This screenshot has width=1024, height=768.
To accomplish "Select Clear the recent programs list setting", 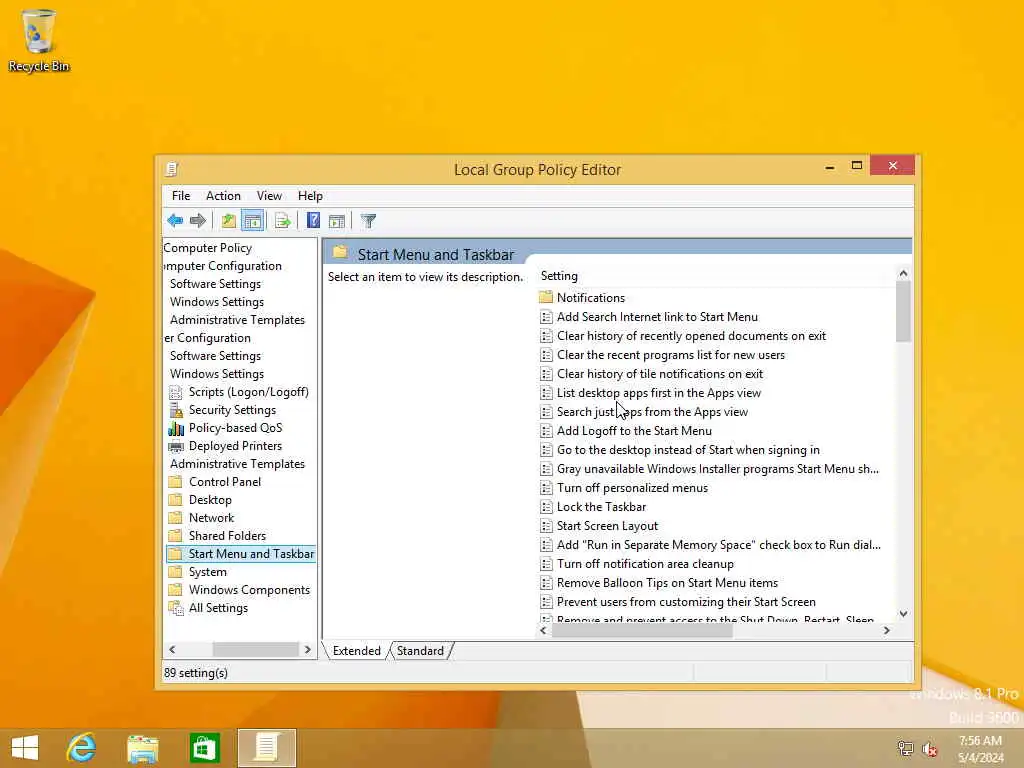I will click(x=671, y=355).
